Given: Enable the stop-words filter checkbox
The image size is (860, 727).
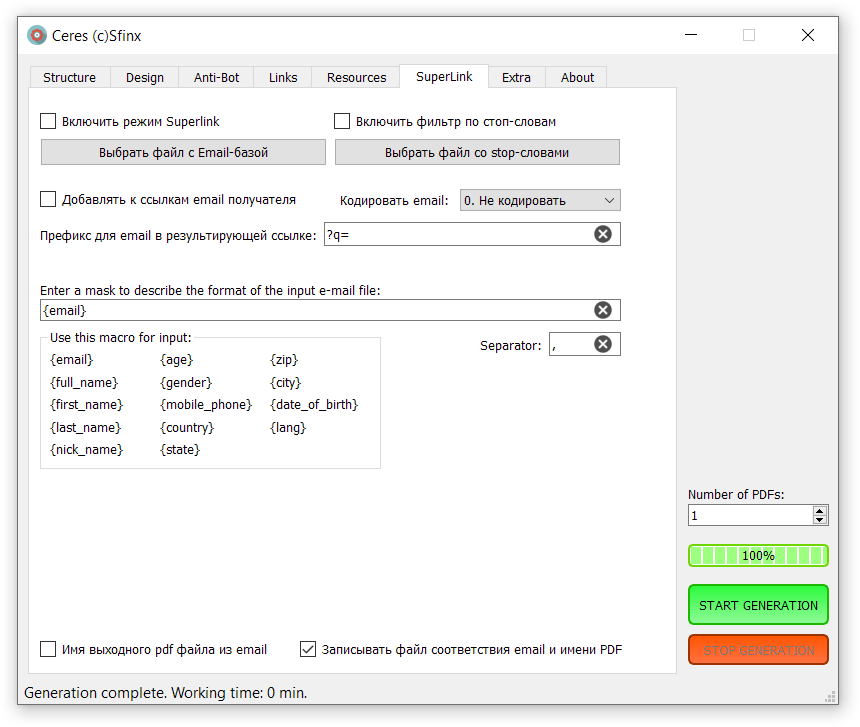Looking at the screenshot, I should [x=342, y=121].
